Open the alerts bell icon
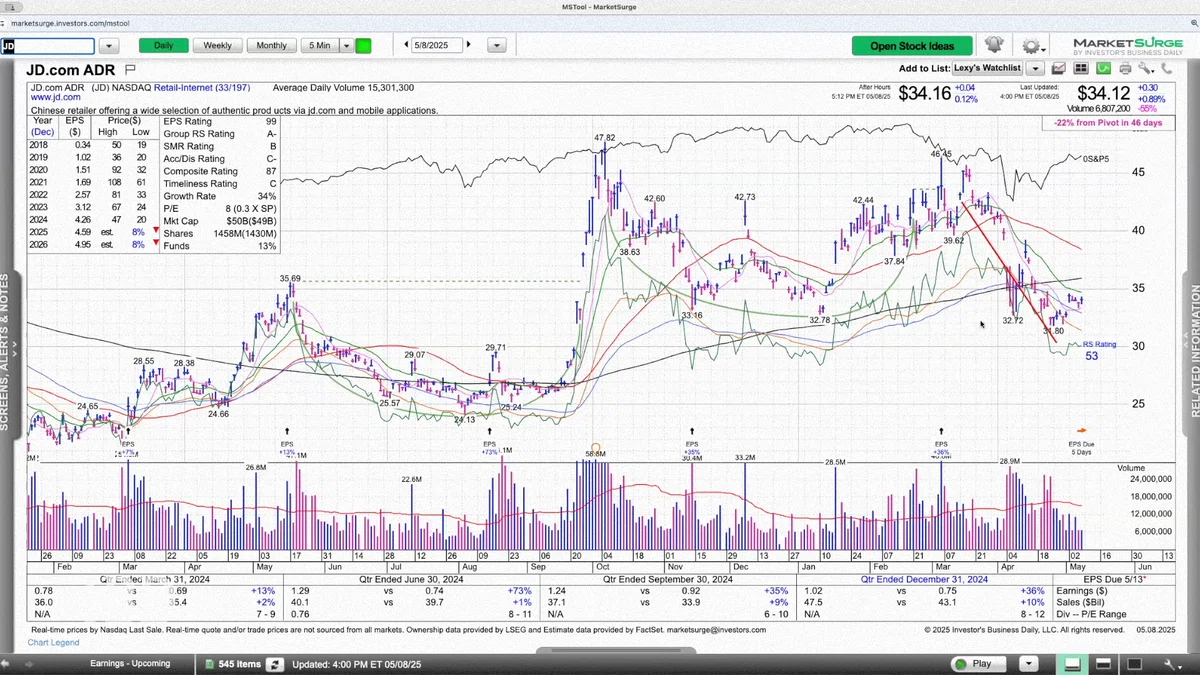The height and width of the screenshot is (675, 1200). 993,45
